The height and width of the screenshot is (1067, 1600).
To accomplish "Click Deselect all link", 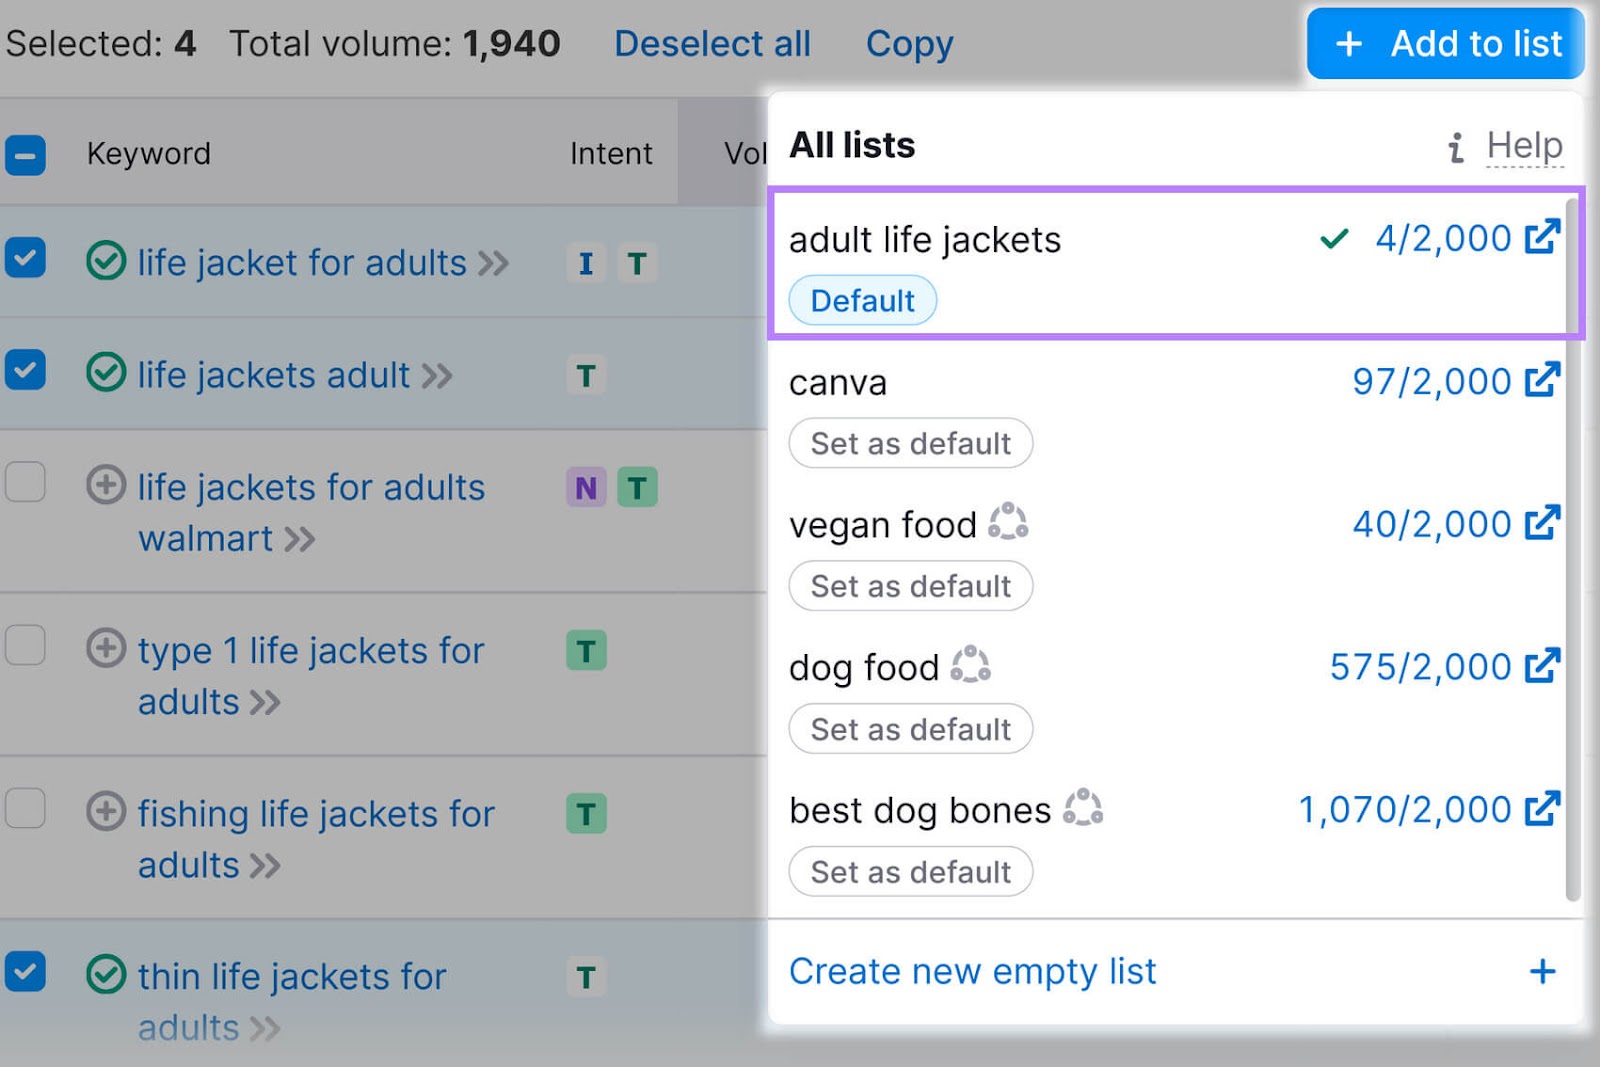I will (x=712, y=43).
